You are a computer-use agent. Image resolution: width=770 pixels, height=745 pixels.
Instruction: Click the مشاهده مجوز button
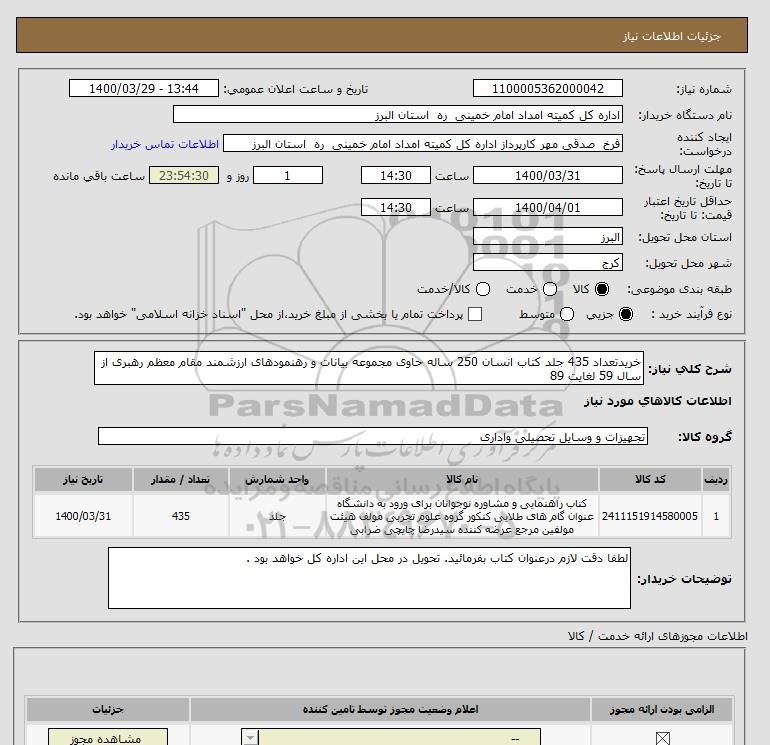click(108, 737)
